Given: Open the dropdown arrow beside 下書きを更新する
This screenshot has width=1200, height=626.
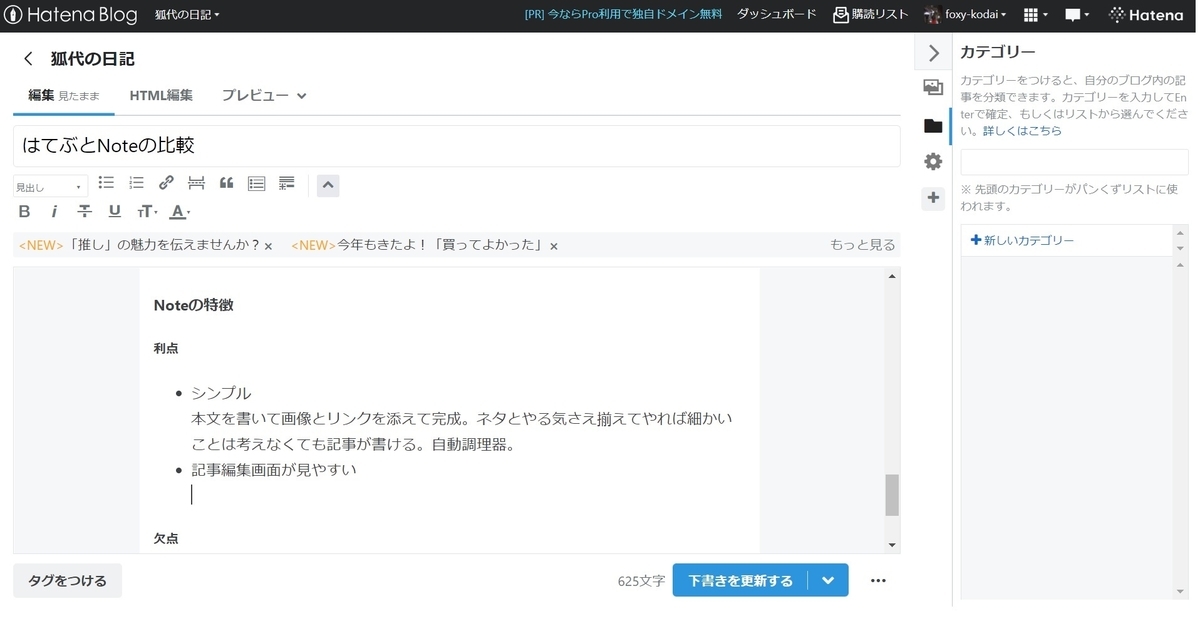Looking at the screenshot, I should (x=828, y=581).
